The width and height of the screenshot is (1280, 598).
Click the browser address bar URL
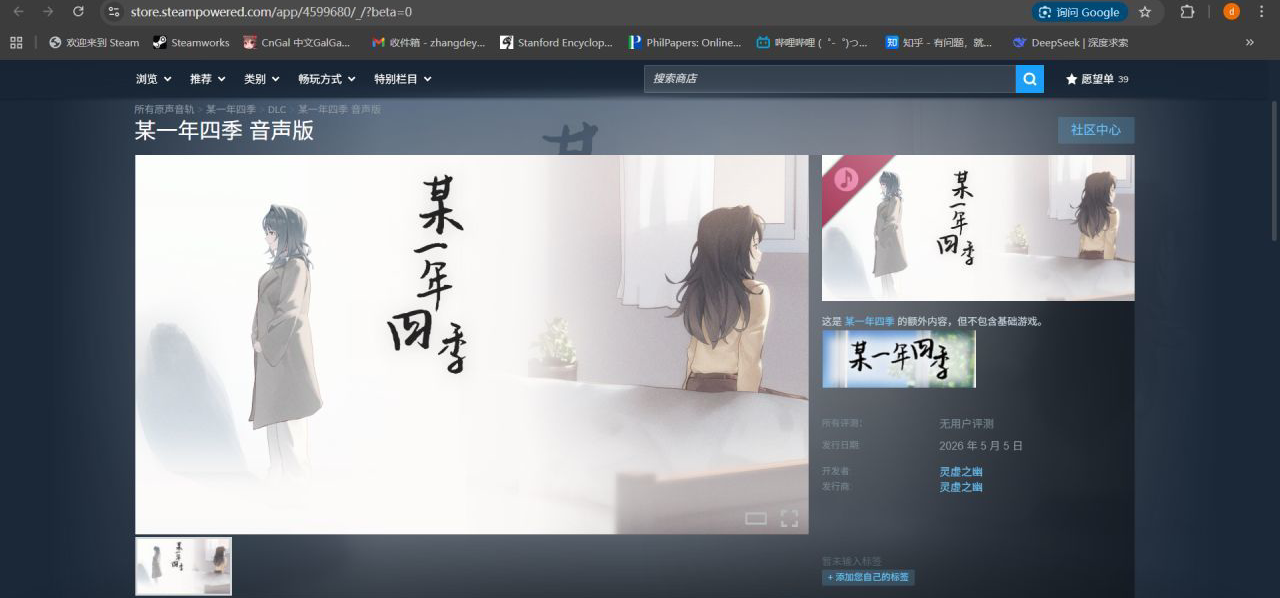271,12
